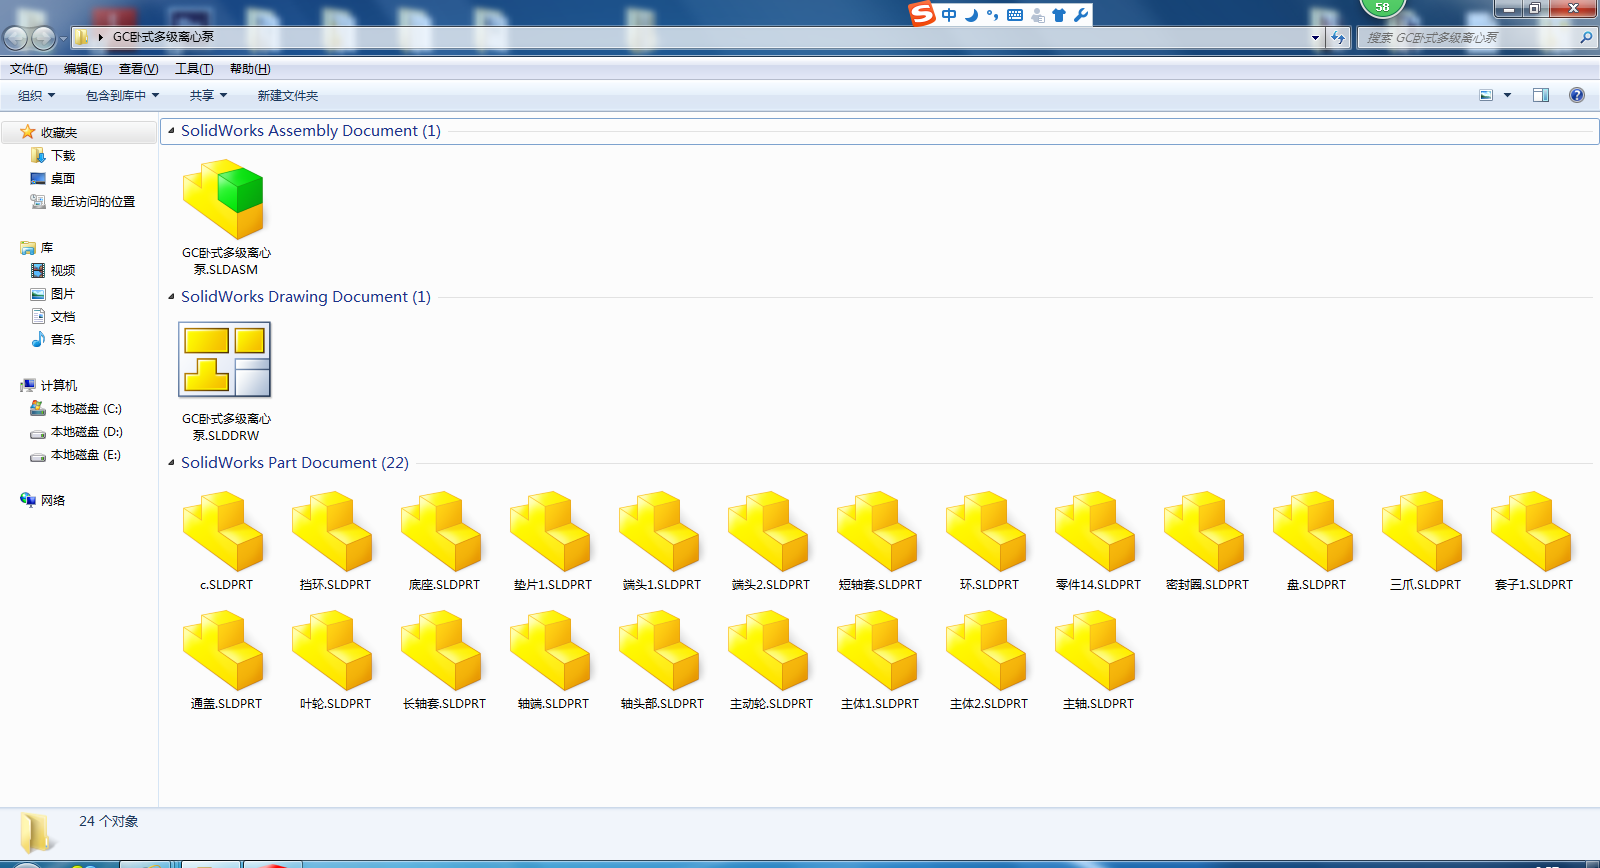The width and height of the screenshot is (1600, 868).
Task: Click the Forward navigation button
Action: point(43,38)
